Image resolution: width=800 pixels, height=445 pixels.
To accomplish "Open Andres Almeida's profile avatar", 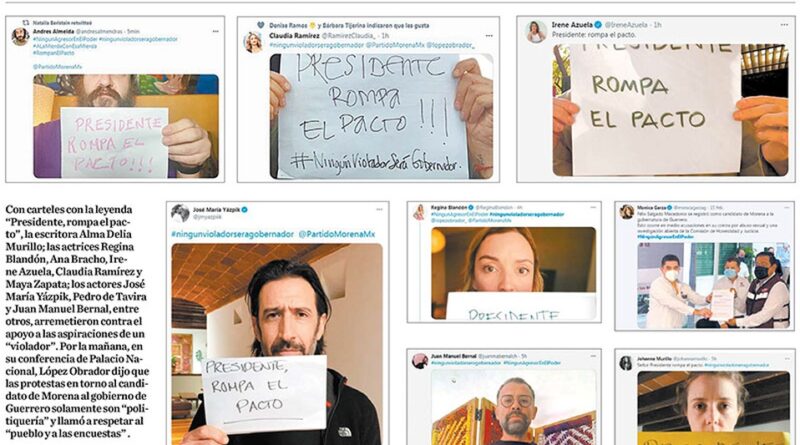I will [x=20, y=37].
